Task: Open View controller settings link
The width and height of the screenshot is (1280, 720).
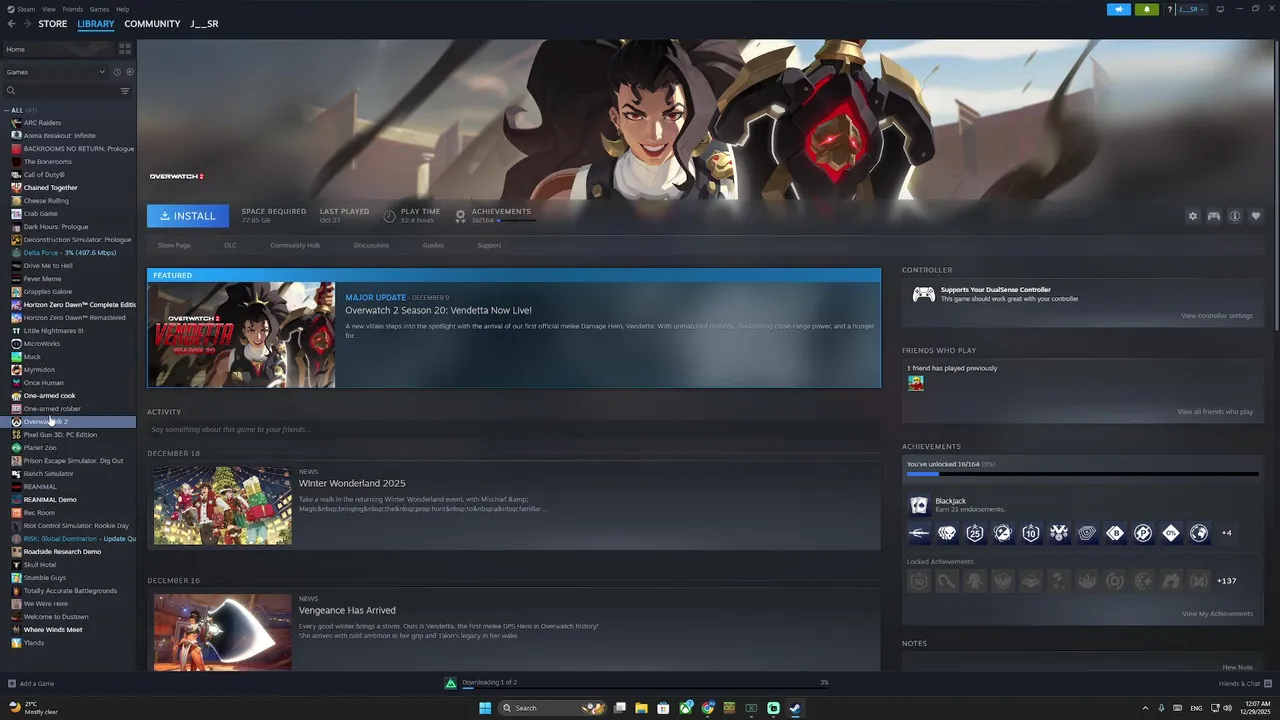Action: point(1217,316)
